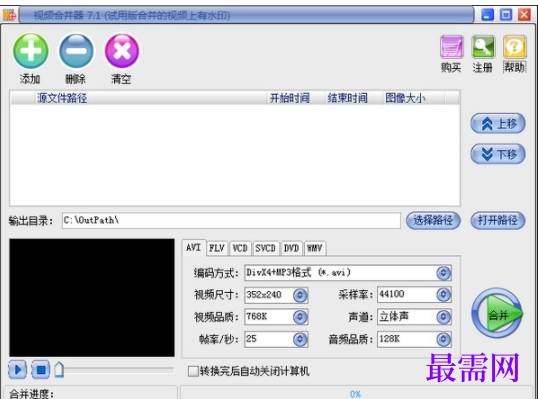The image size is (538, 399).
Task: Open the Register (注册) key icon
Action: click(483, 47)
